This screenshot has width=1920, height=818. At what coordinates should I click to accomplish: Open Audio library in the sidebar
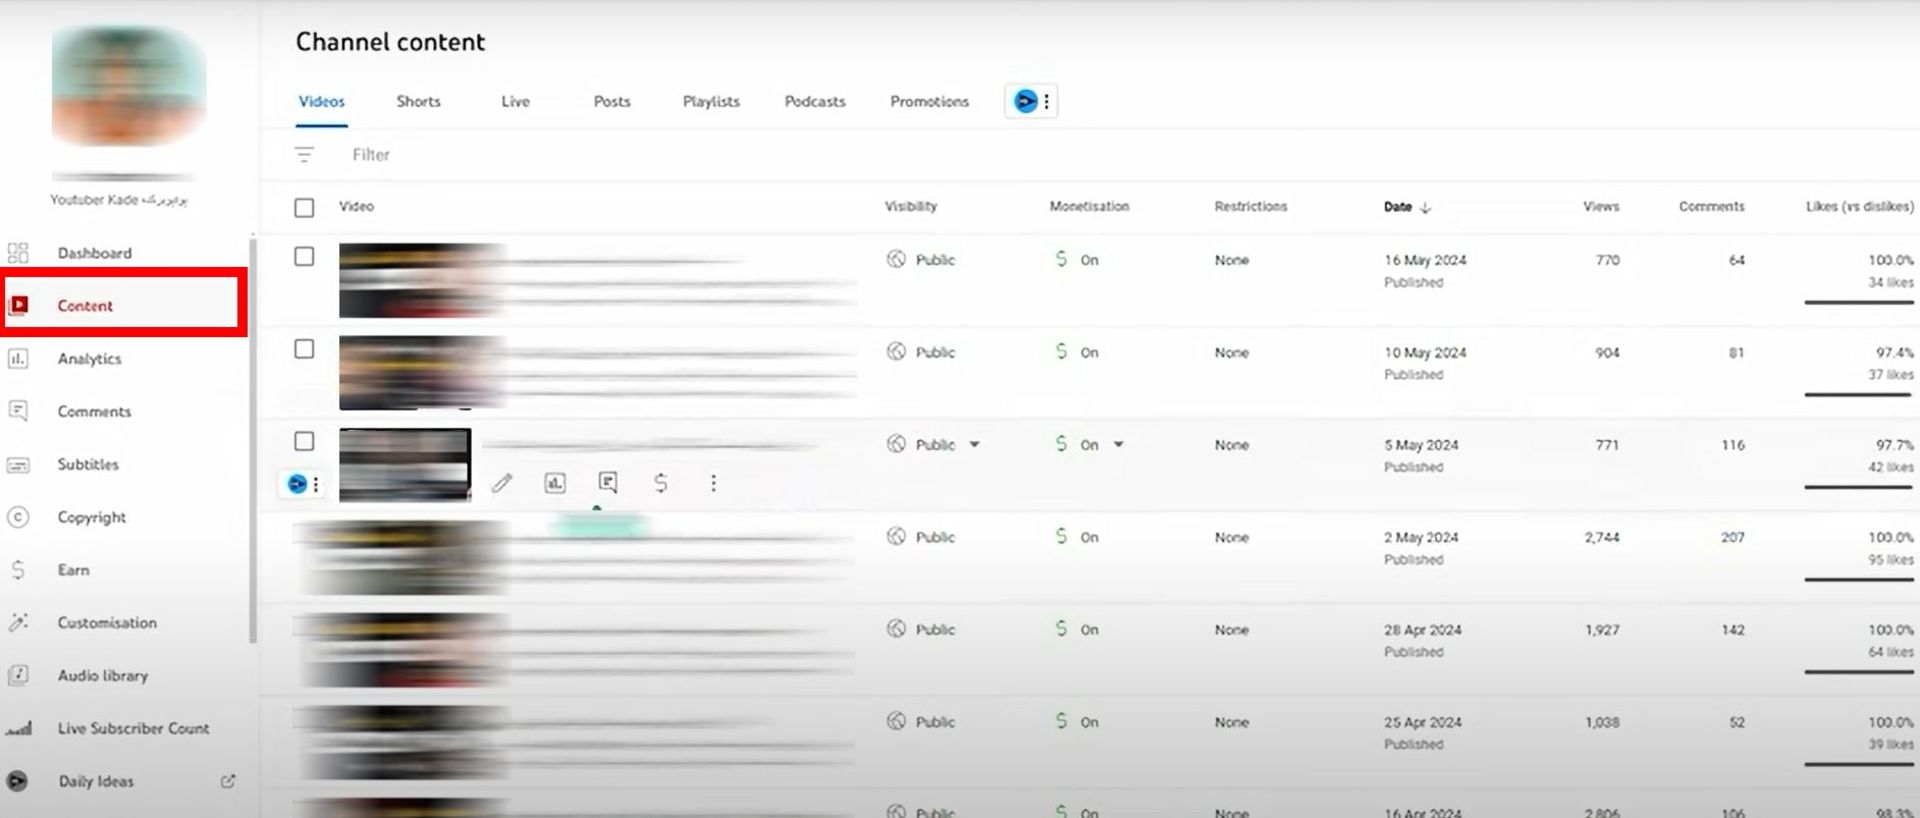[x=102, y=675]
